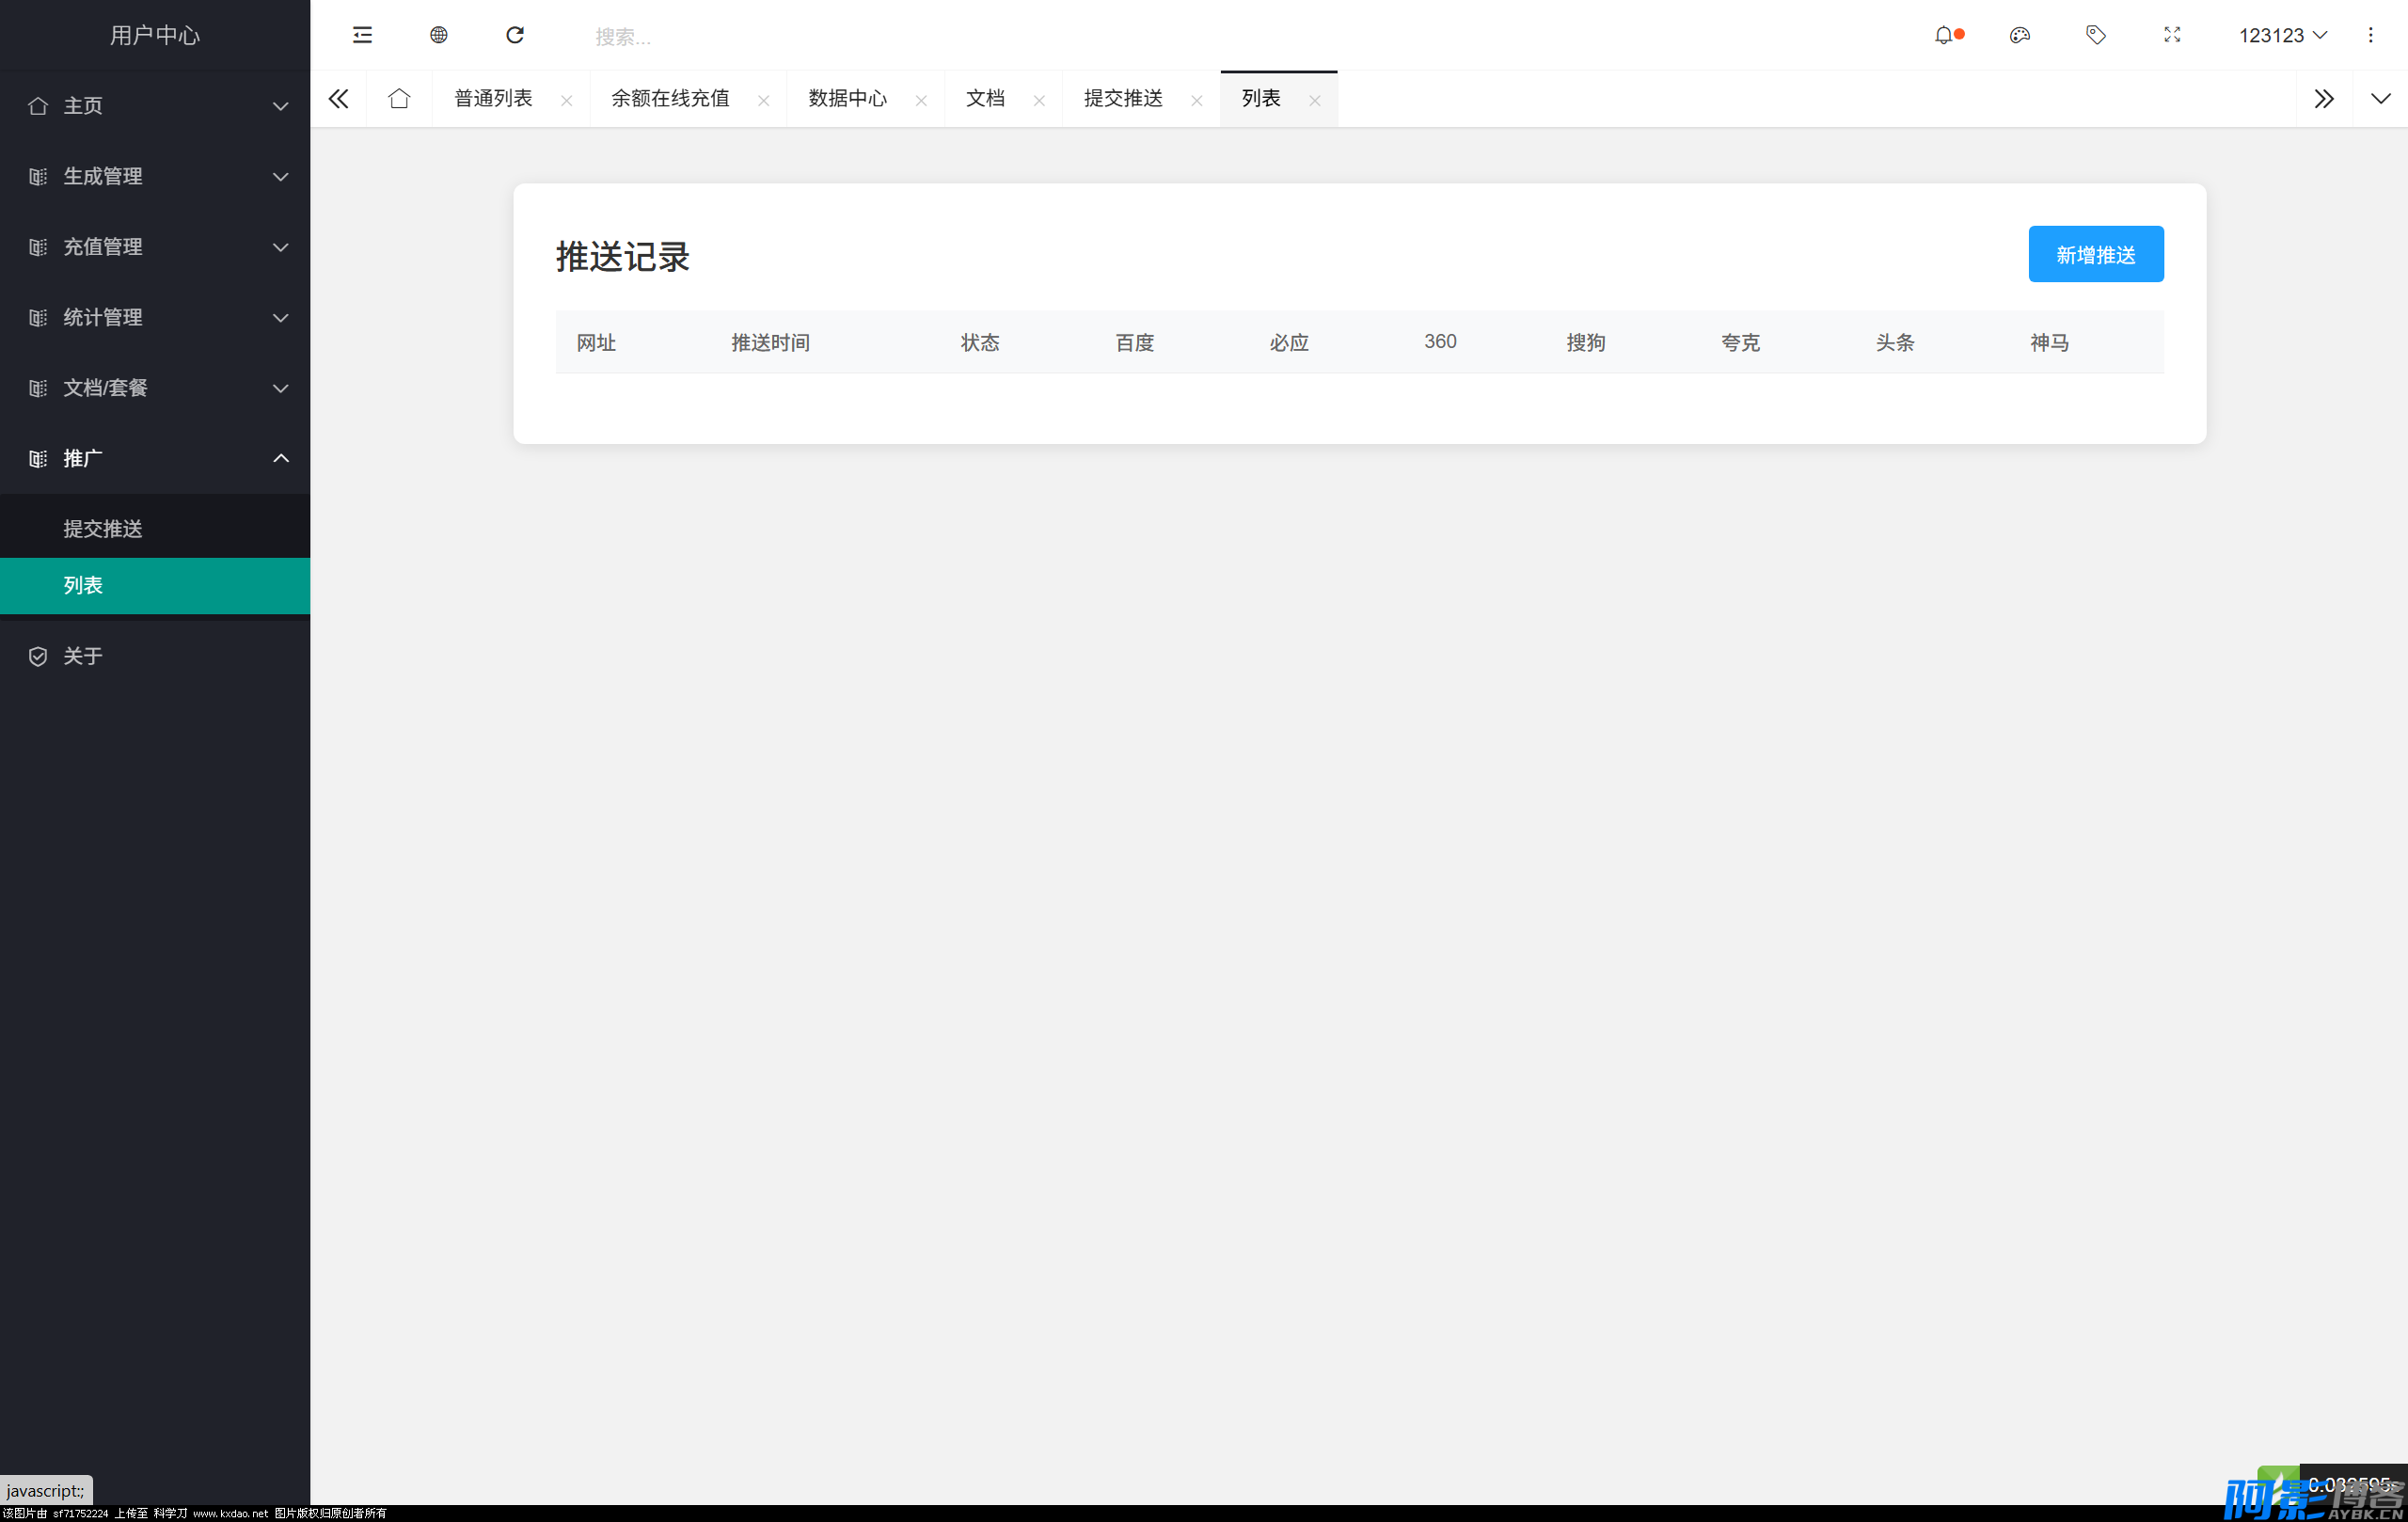The width and height of the screenshot is (2408, 1522).
Task: Close the 余额在线充值 tab
Action: click(763, 100)
